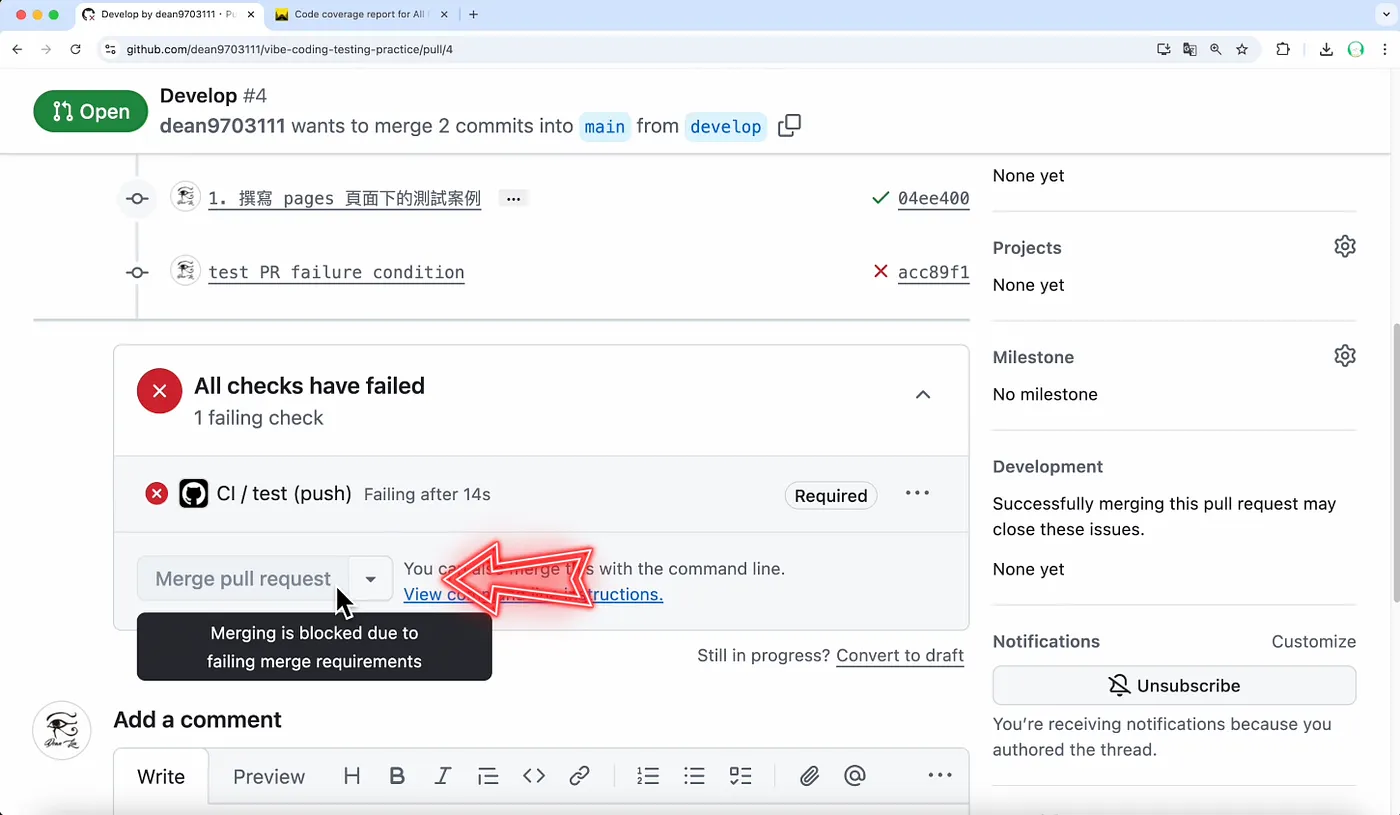This screenshot has width=1400, height=815.
Task: Select the Develop by dean9703111 browser tab
Action: coord(167,15)
